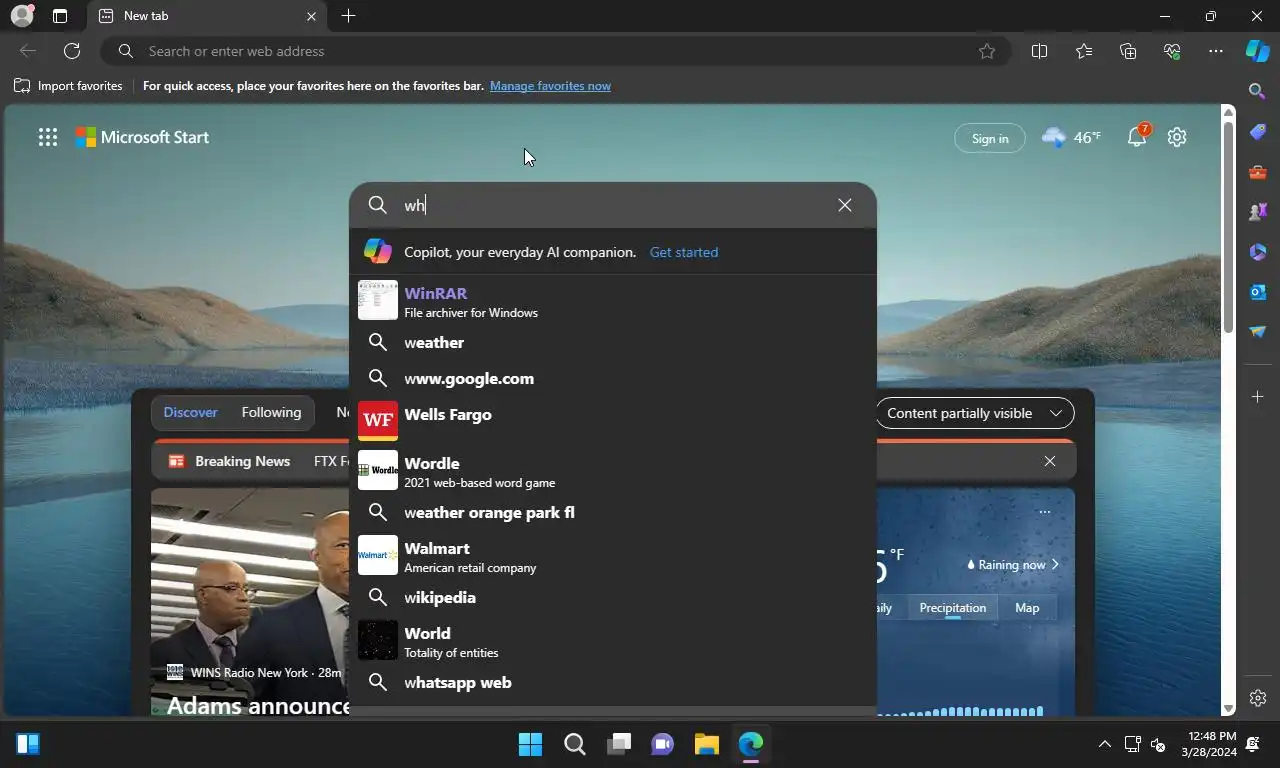Expand Content partially visible dropdown

pos(974,413)
